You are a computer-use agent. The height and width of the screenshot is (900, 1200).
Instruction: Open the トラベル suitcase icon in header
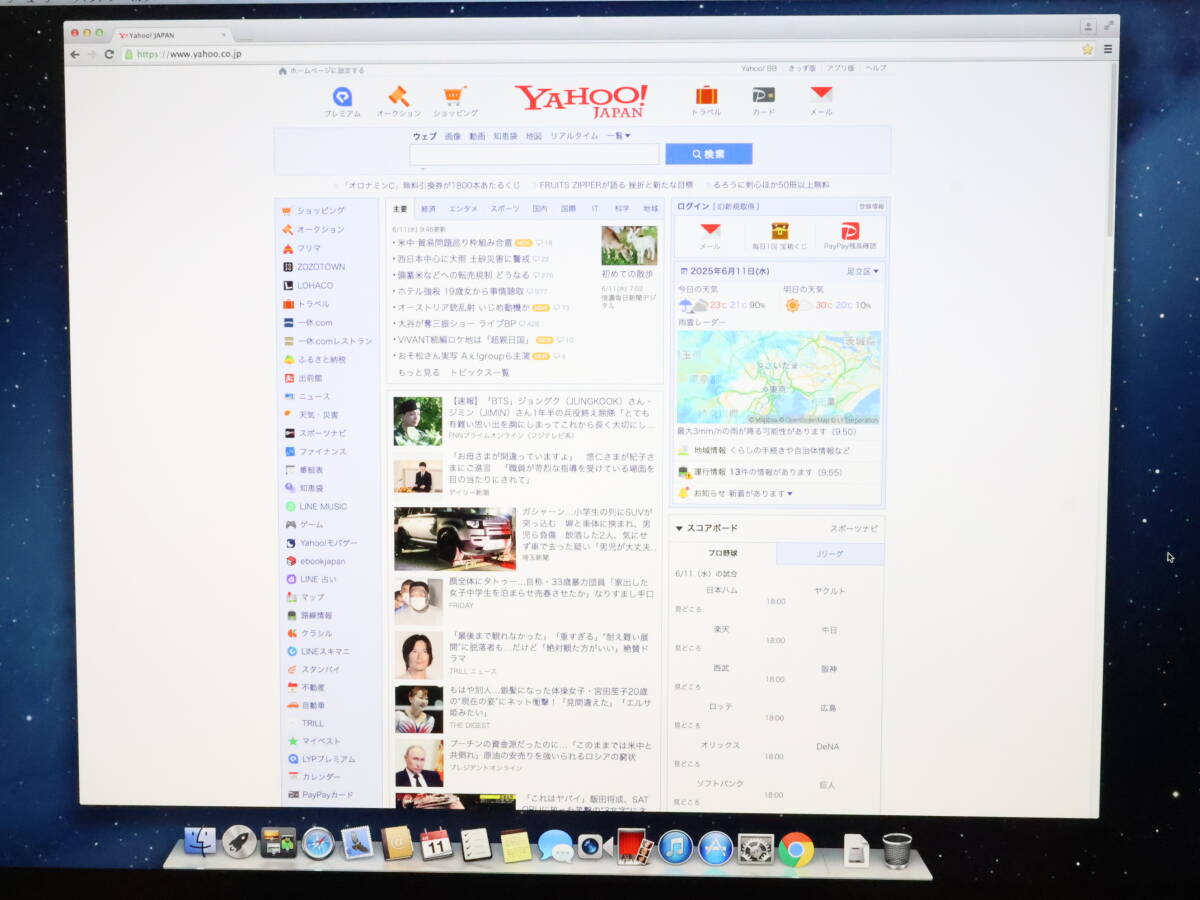pos(706,96)
